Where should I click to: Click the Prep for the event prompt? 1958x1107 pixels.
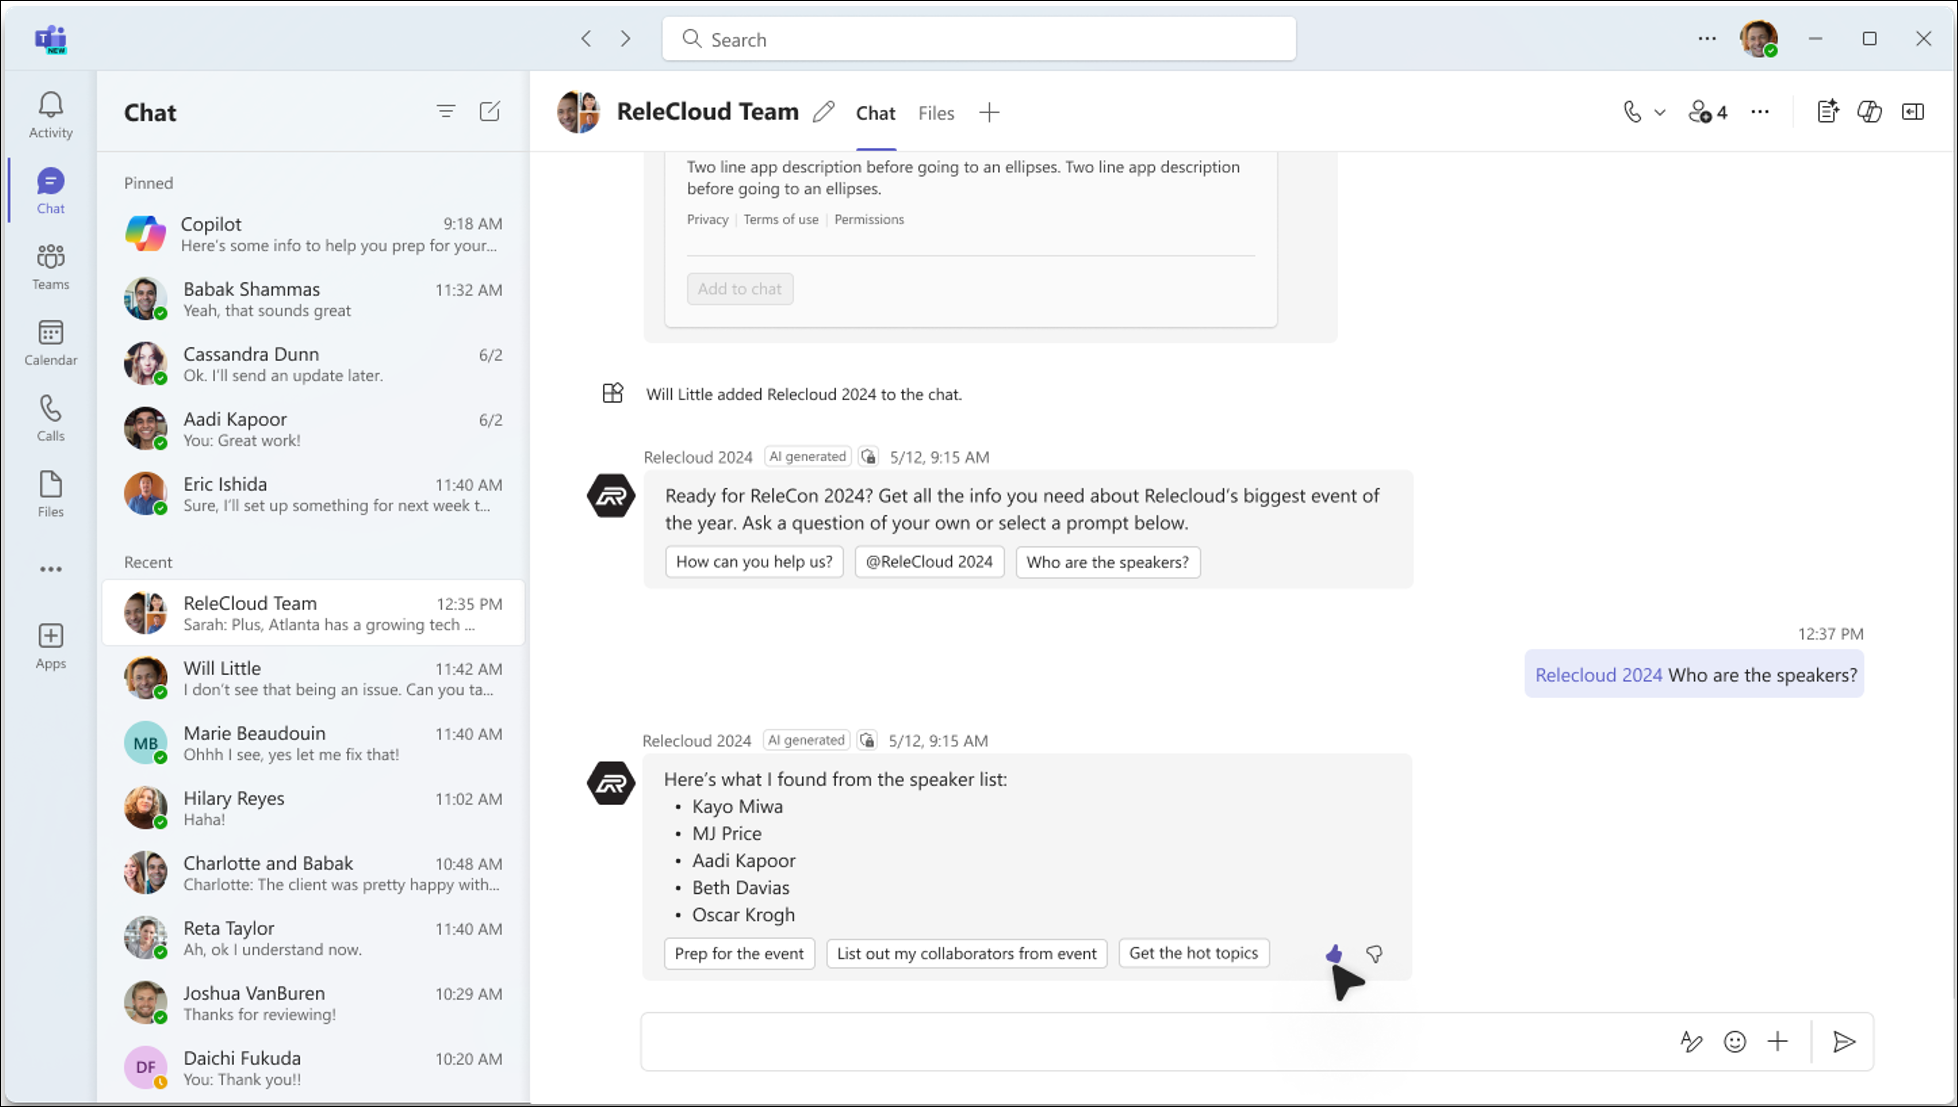point(740,952)
